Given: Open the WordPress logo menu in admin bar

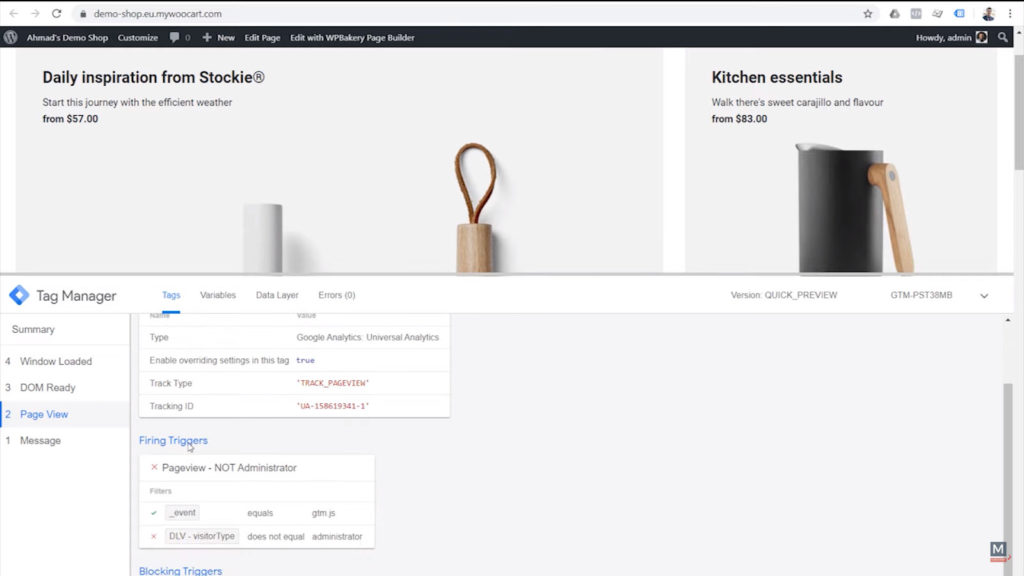Looking at the screenshot, I should [x=10, y=37].
